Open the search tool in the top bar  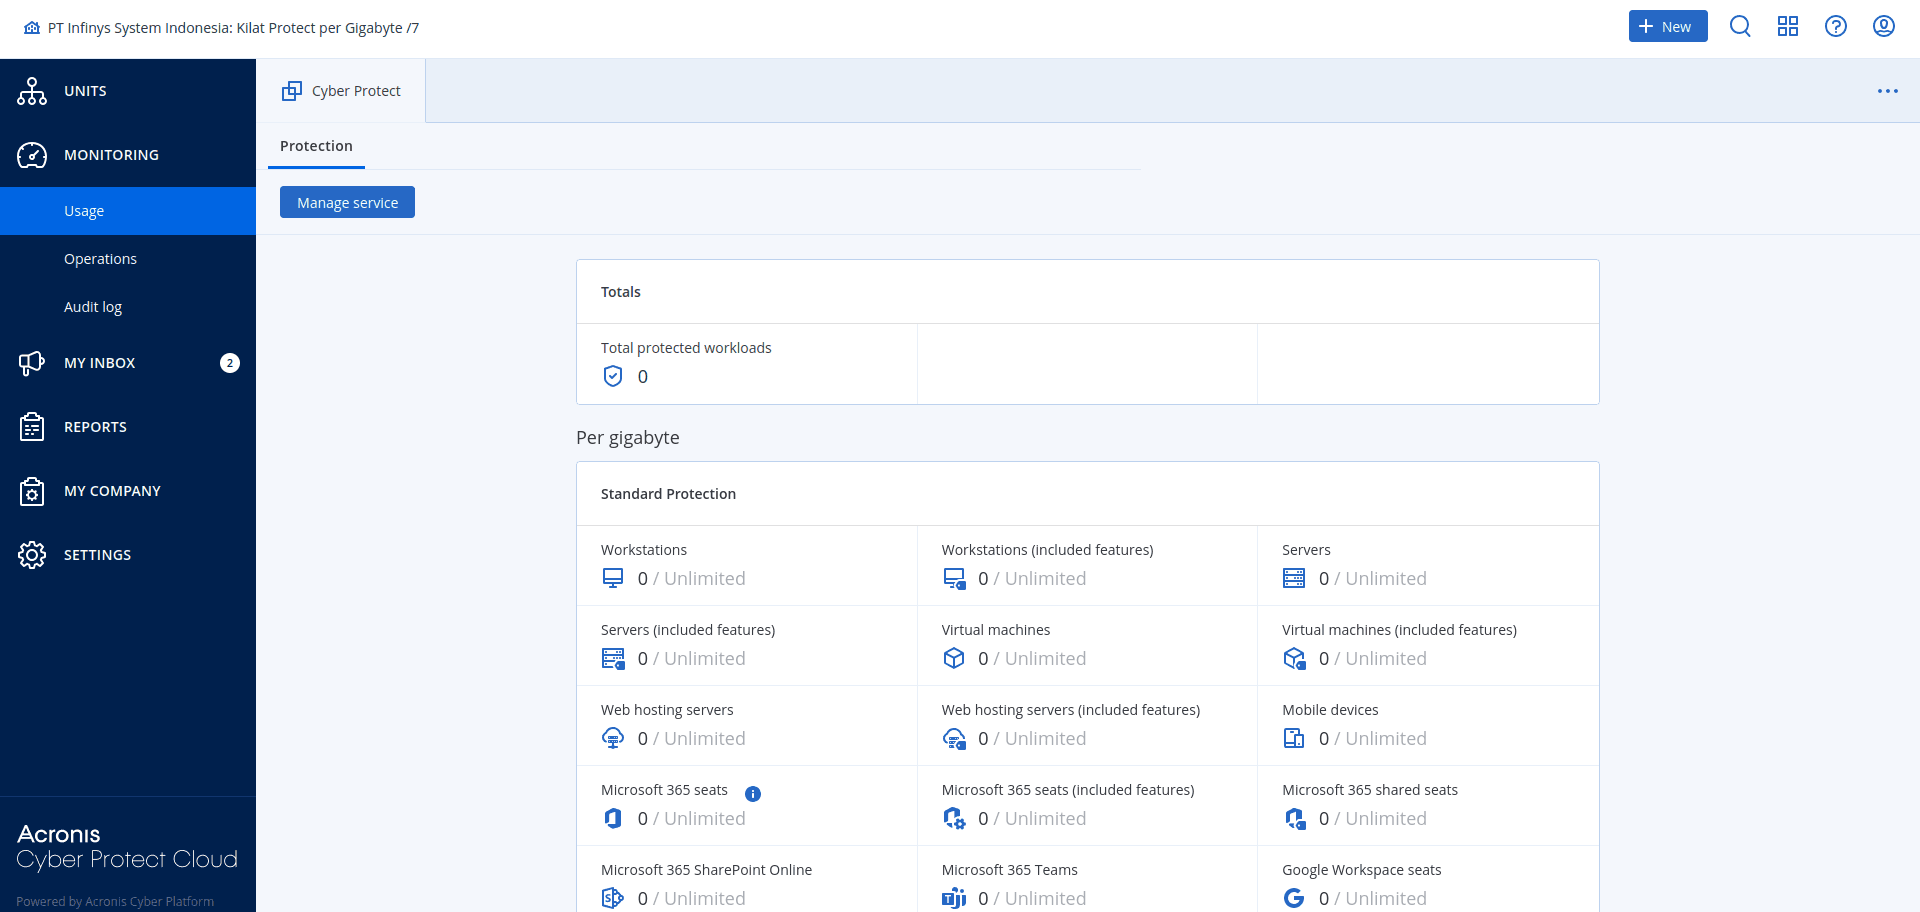click(1740, 26)
